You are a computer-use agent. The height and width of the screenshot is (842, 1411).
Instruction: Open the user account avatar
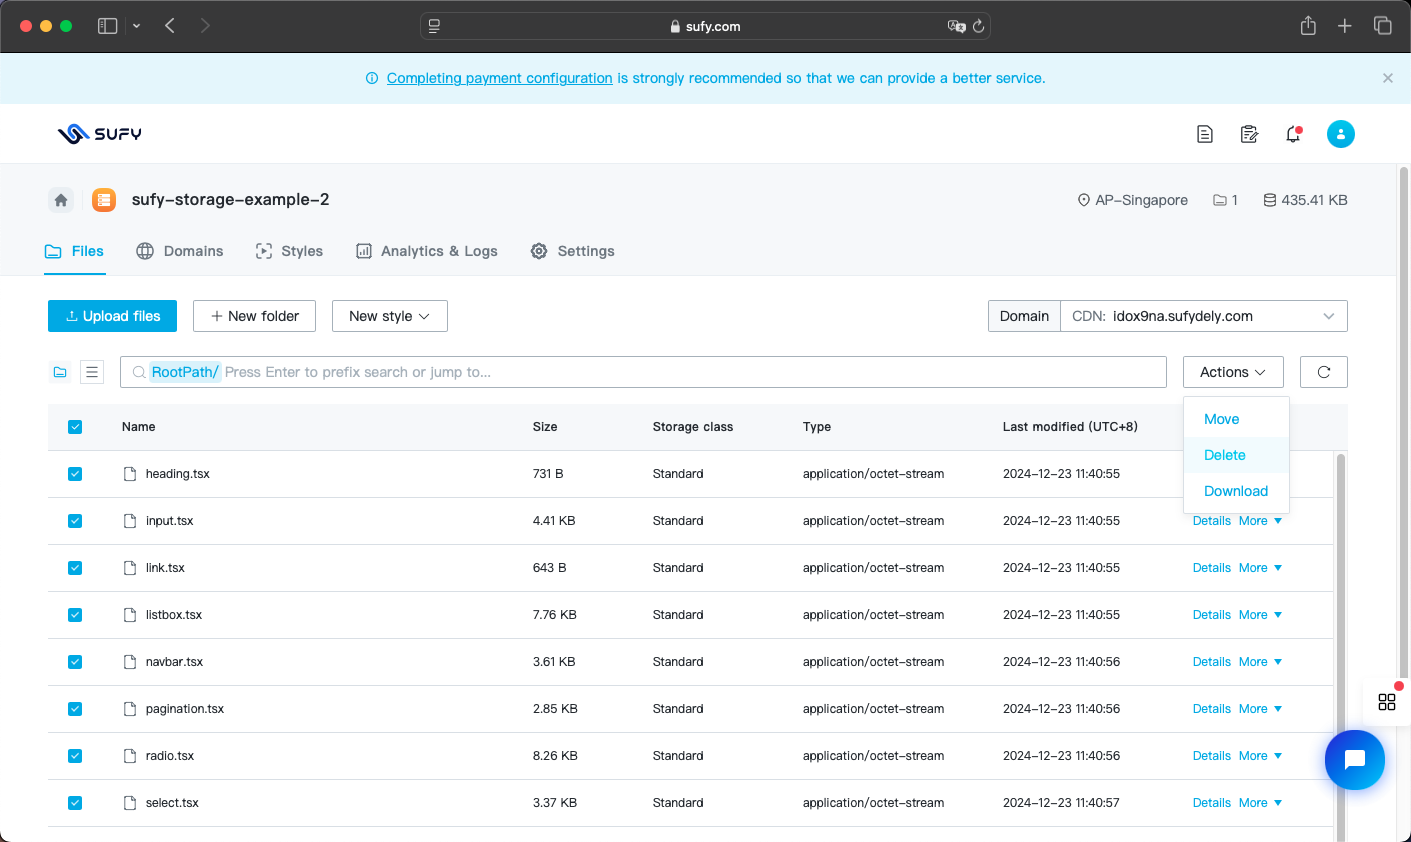point(1341,134)
